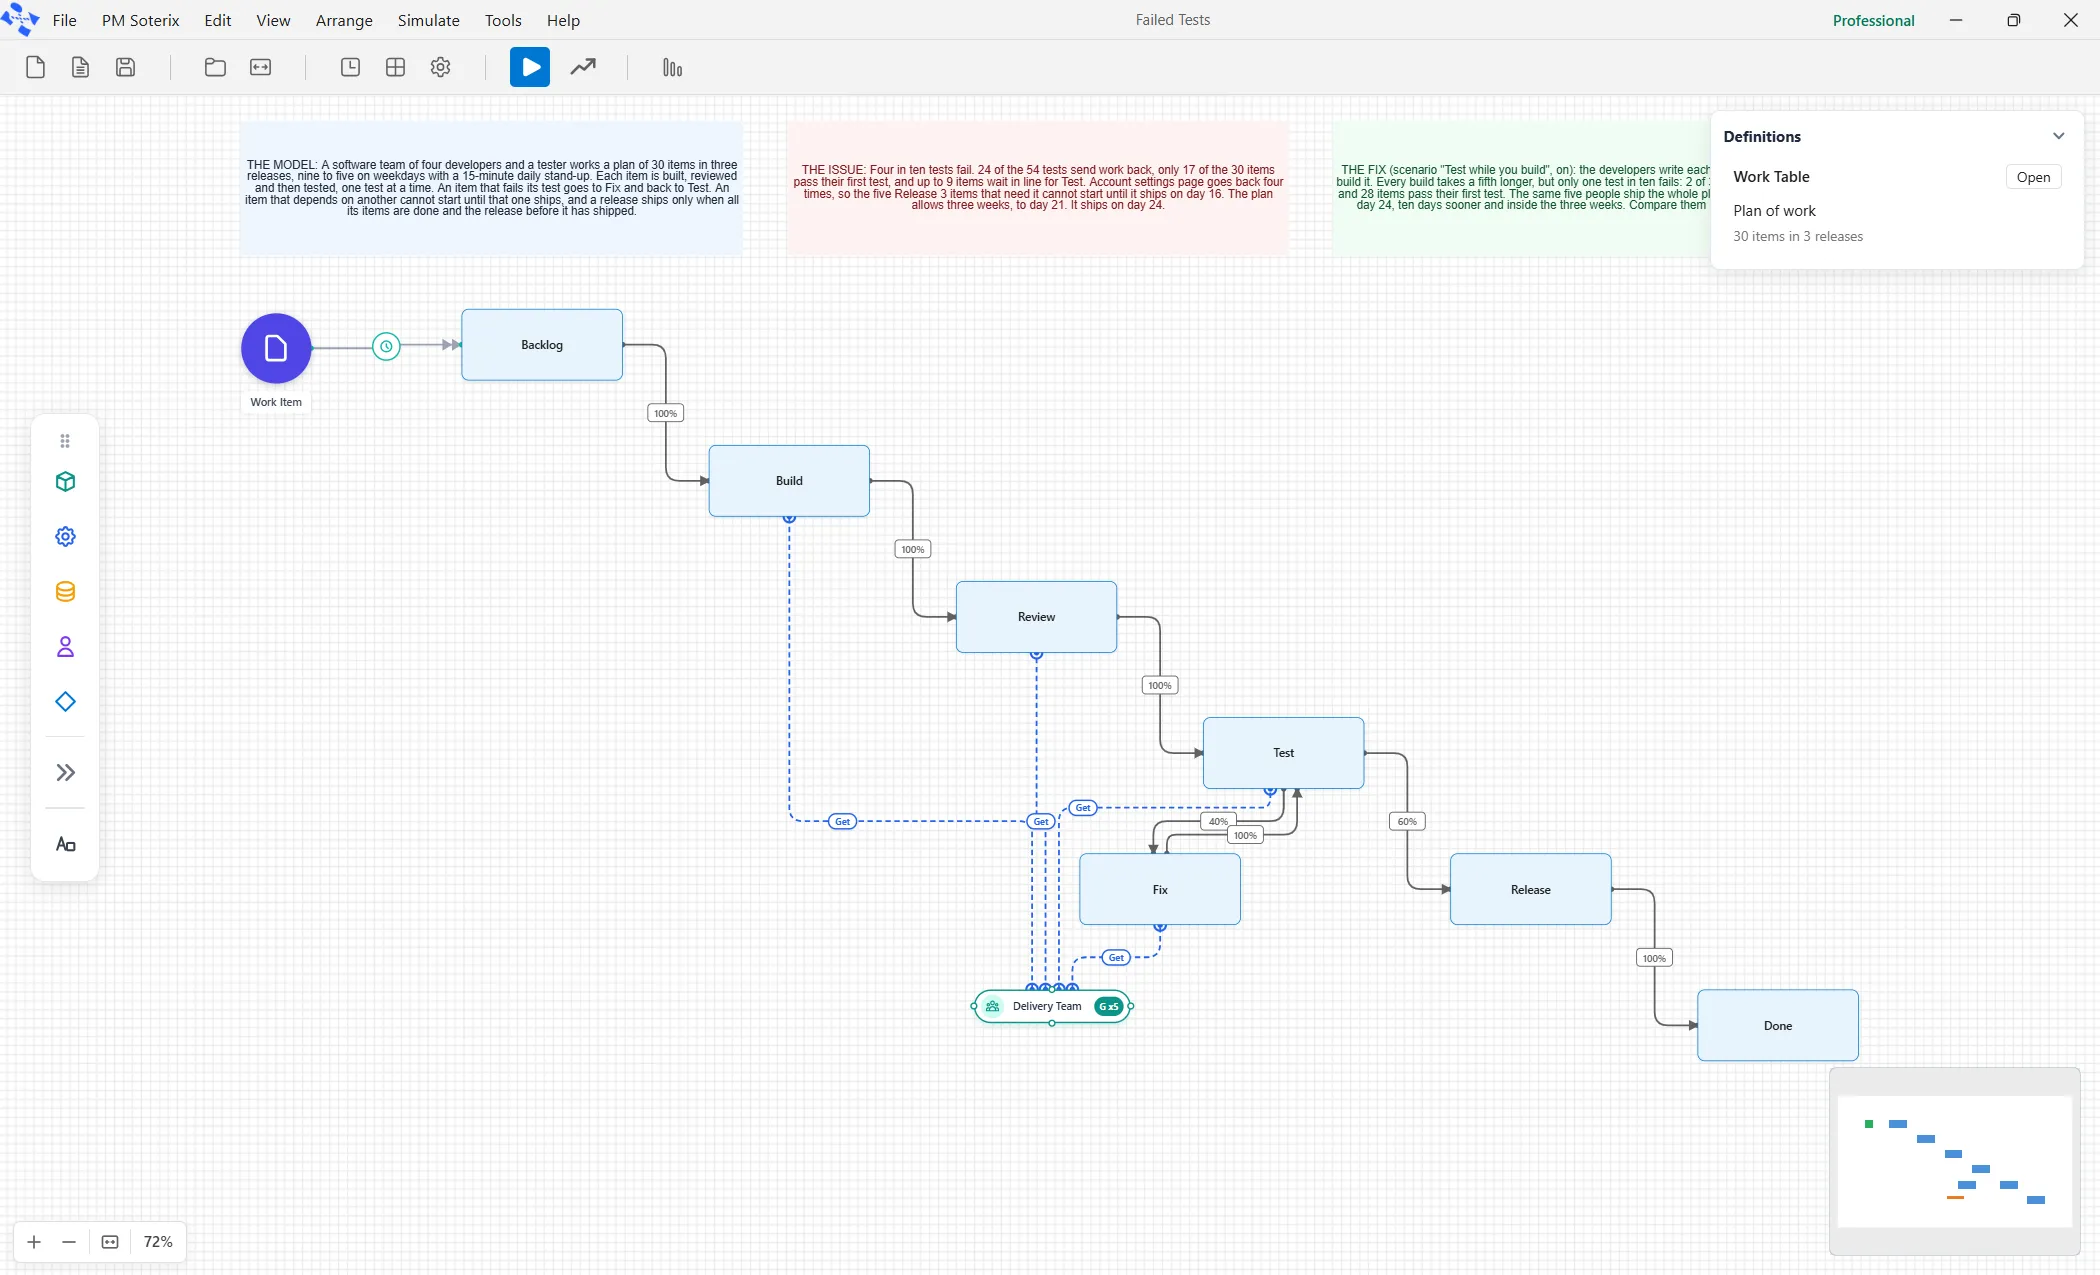Click the fit-width arrows toolbar icon
This screenshot has height=1275, width=2100.
tap(260, 67)
